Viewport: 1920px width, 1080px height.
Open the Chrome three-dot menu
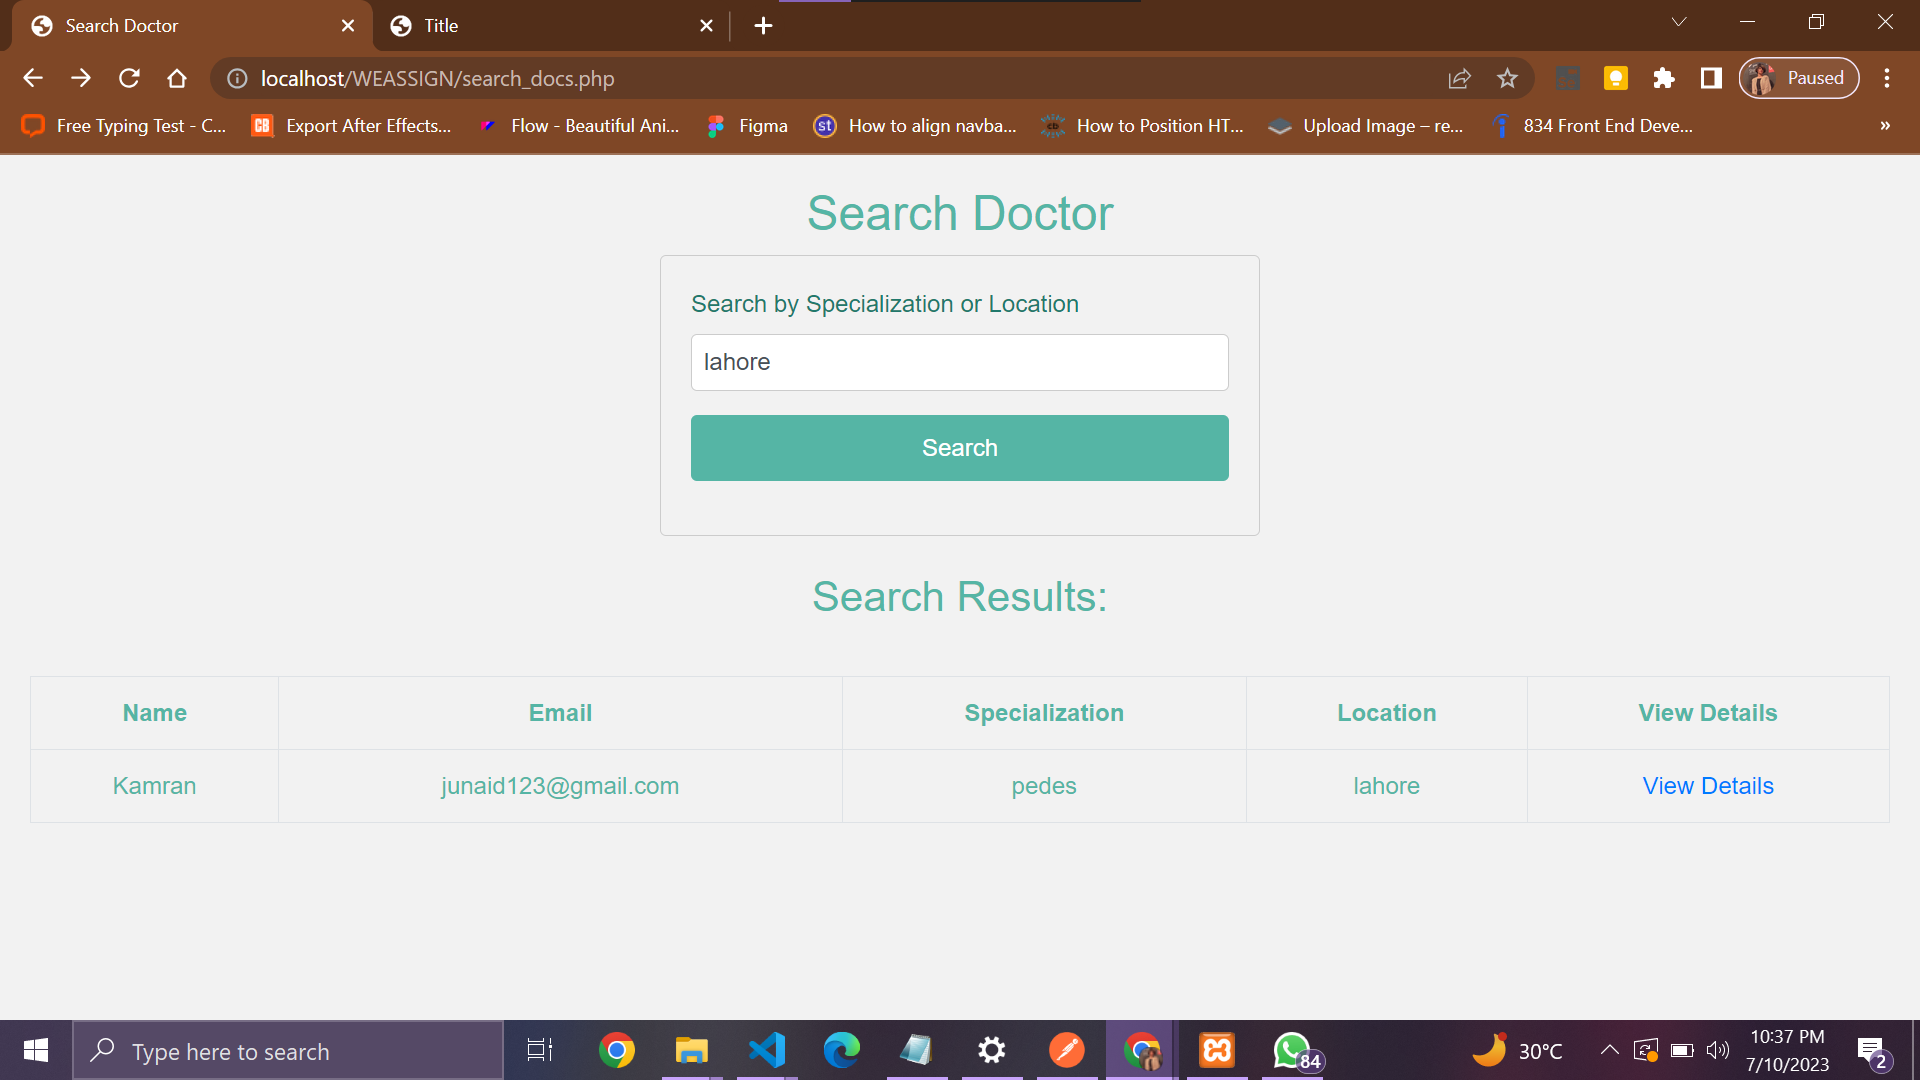click(1887, 78)
